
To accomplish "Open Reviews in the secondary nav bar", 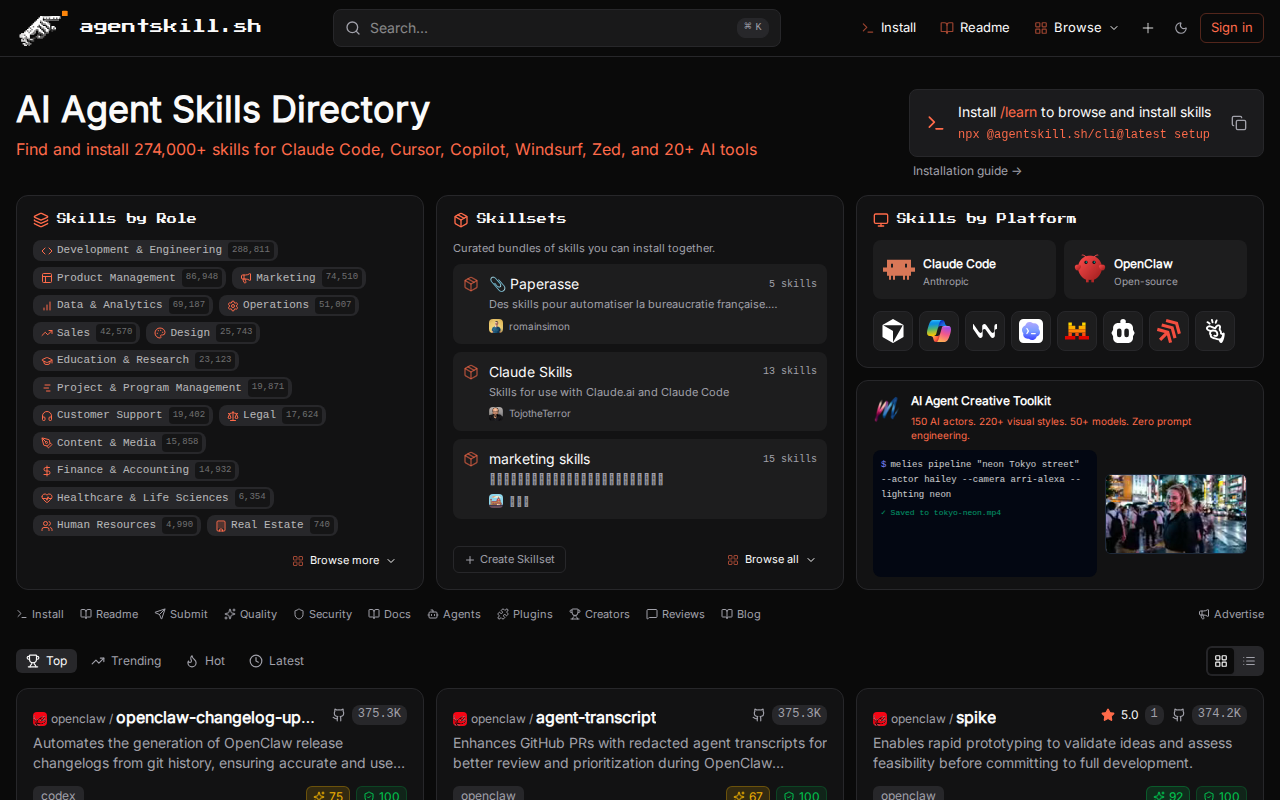I will click(x=675, y=614).
